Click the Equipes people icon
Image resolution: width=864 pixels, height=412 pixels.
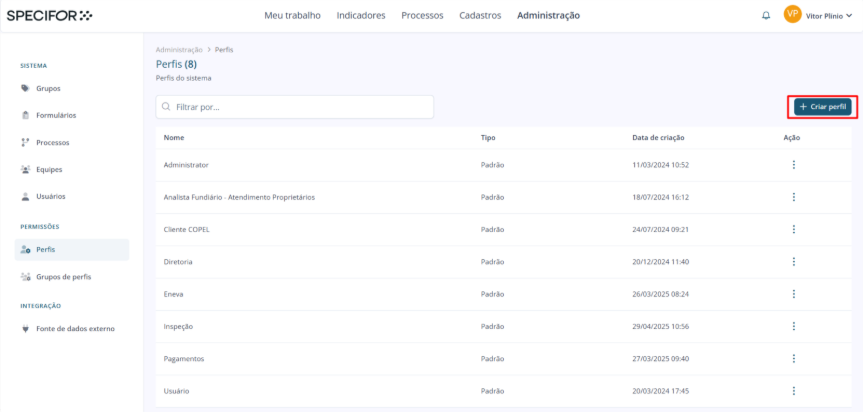coord(25,169)
